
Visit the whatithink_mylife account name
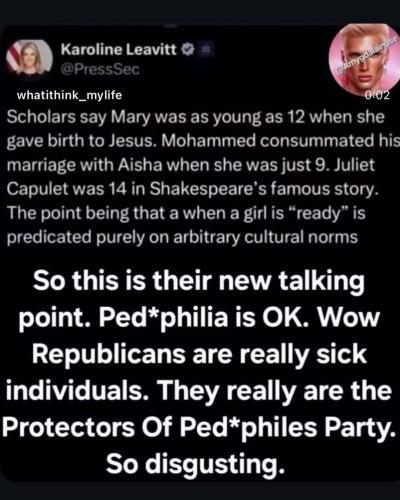pyautogui.click(x=69, y=95)
